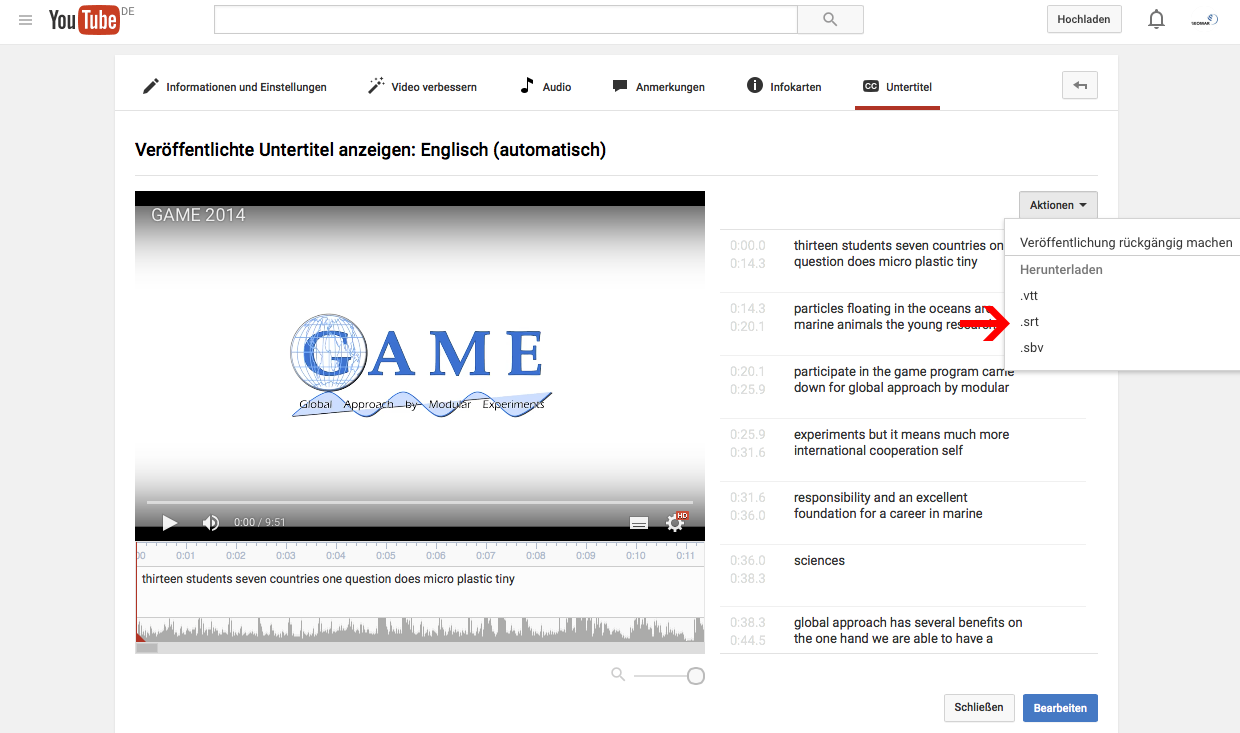Screen dimensions: 1240x733
Task: Click the back arrow button
Action: click(1079, 86)
